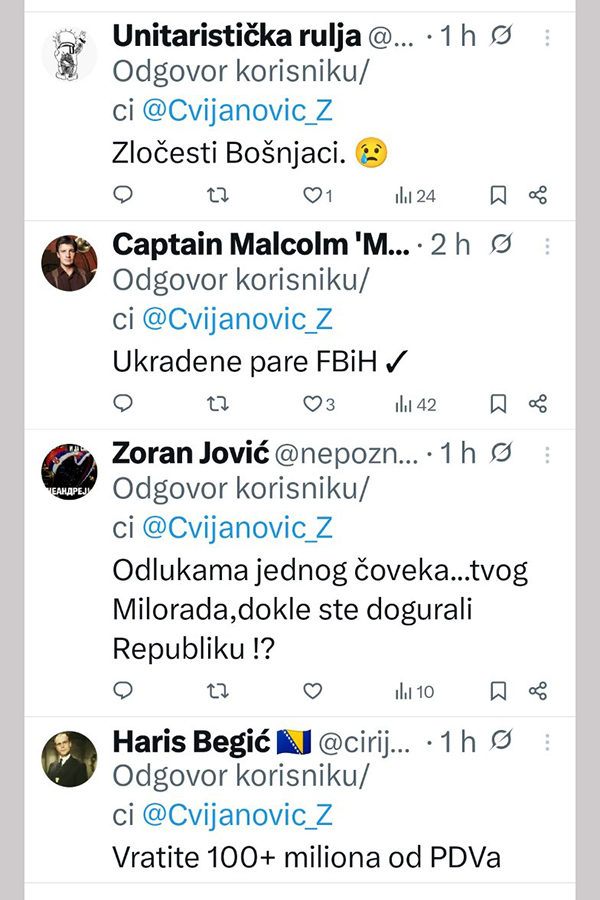Viewport: 600px width, 900px height.
Task: Open @Cvijanovic_Z mention in Zoran Jović's reply
Action: (x=237, y=527)
